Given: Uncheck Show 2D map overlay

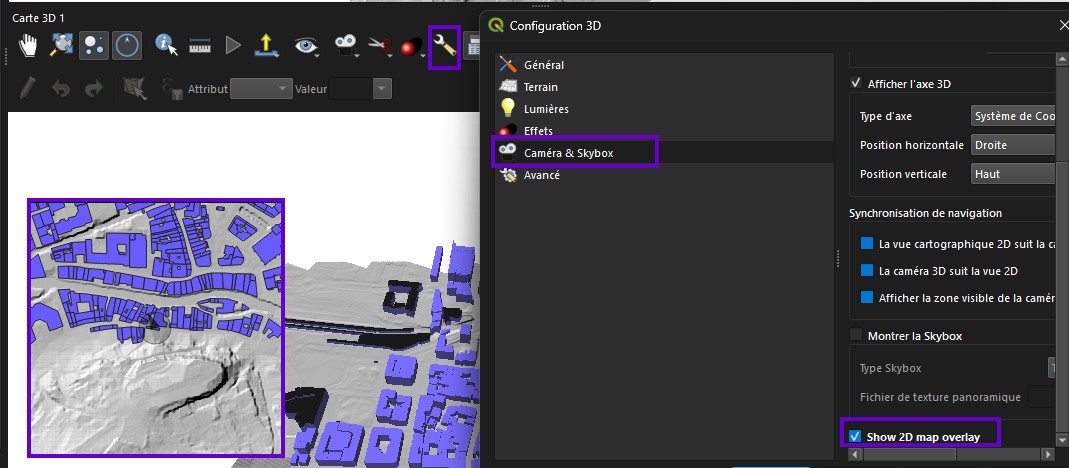Looking at the screenshot, I should click(x=856, y=437).
